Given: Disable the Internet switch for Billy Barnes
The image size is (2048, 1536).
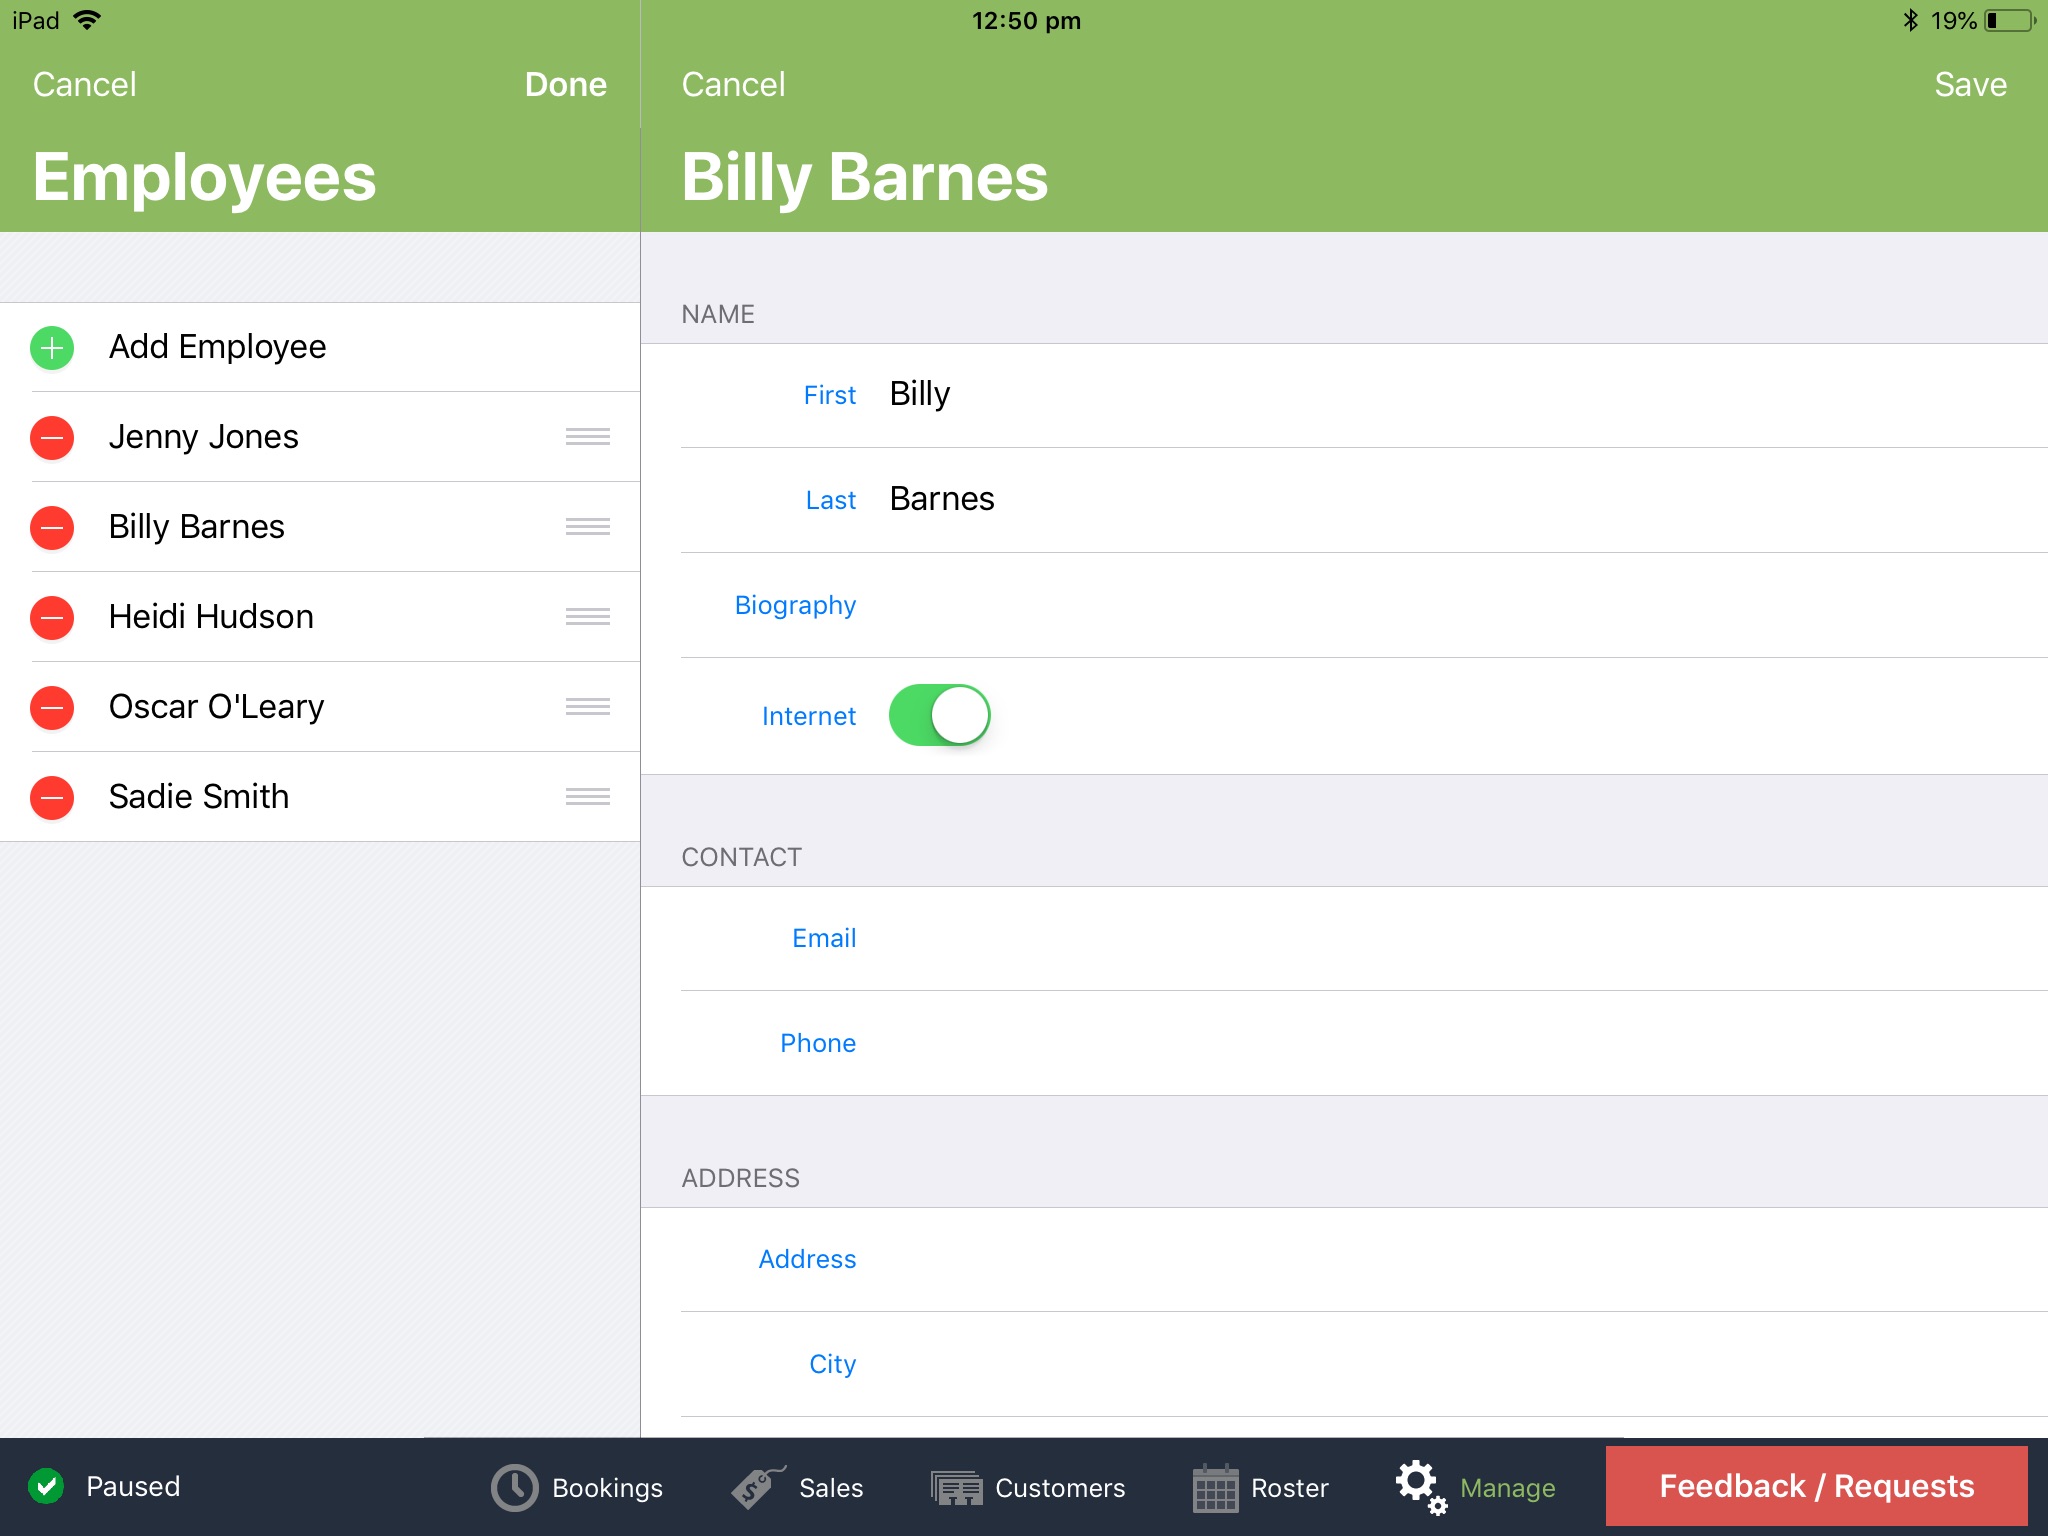Looking at the screenshot, I should pos(939,715).
